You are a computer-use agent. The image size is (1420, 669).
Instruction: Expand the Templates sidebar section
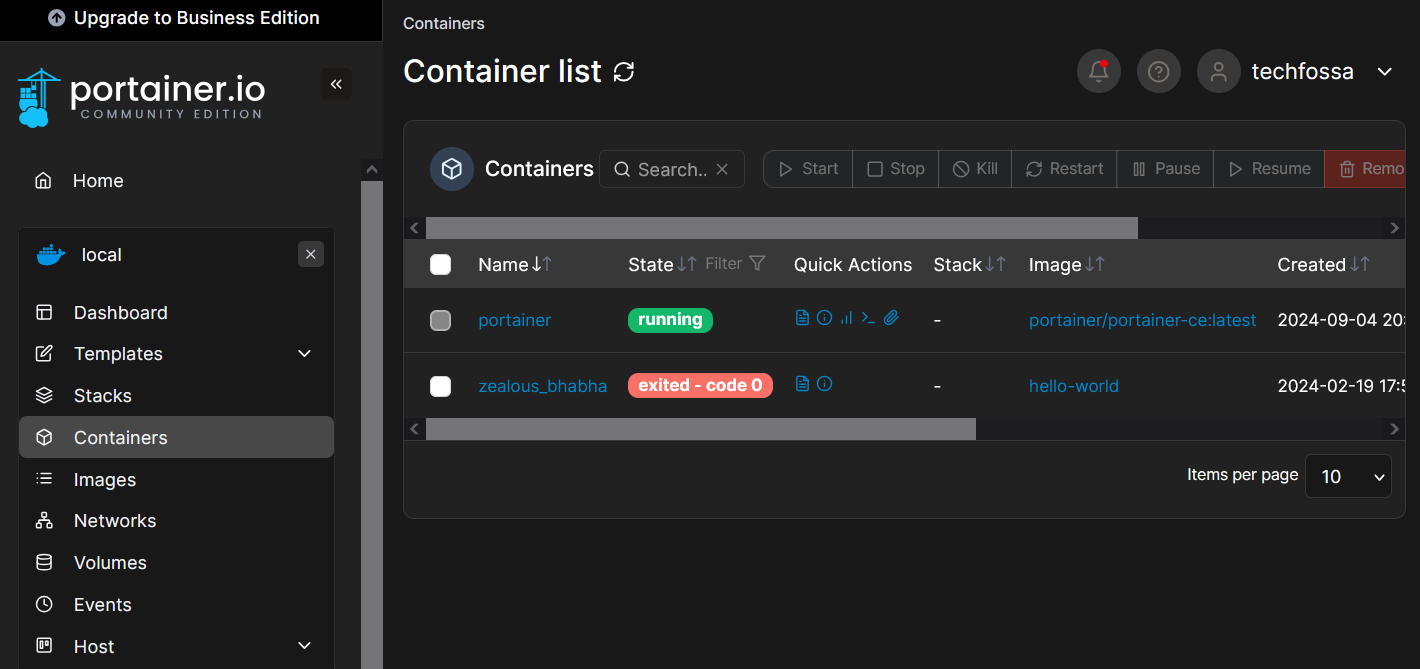[x=304, y=354]
